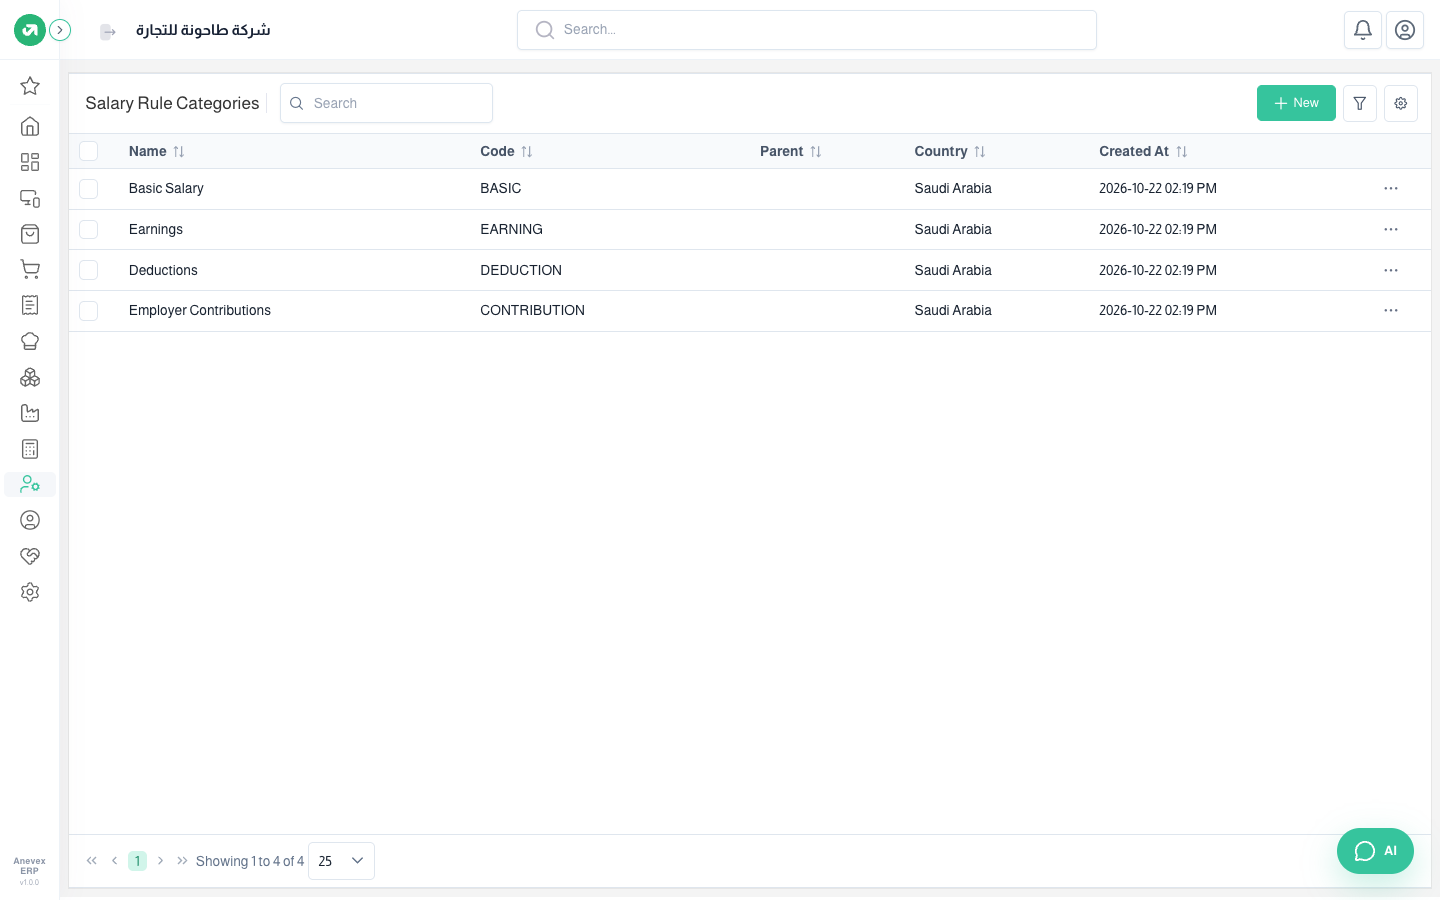Check the Deductions row checkbox

(x=89, y=270)
